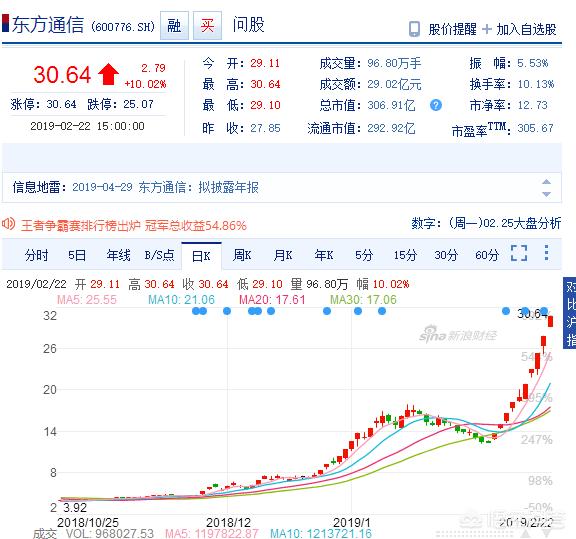This screenshot has width=576, height=539.
Task: Click the fullscreen chart icon
Action: coord(519,253)
